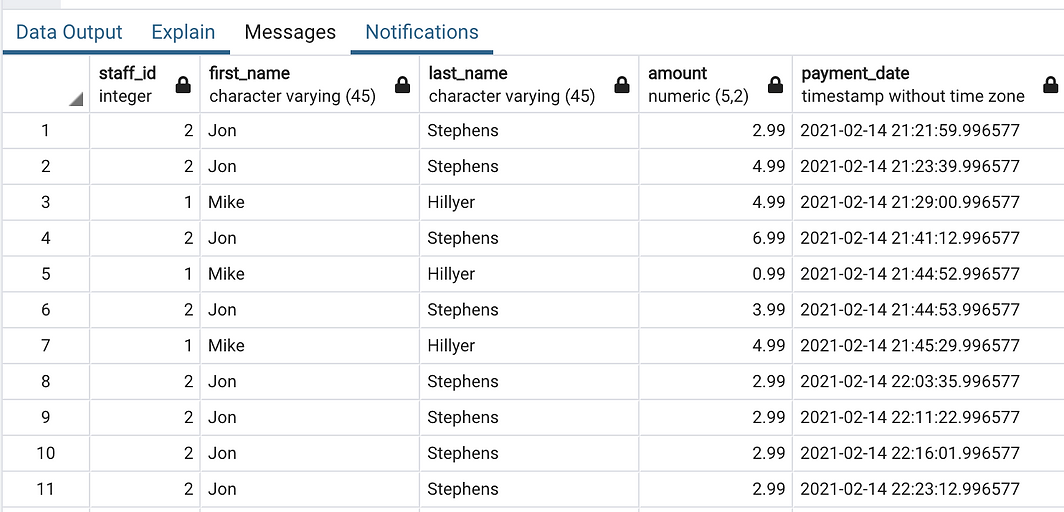
Task: Click the lock icon in payment_date column
Action: [1050, 85]
